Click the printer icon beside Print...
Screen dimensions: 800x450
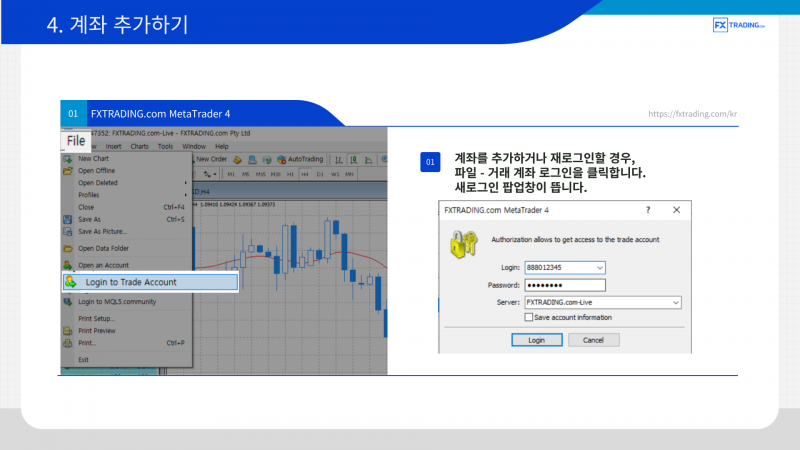click(67, 343)
